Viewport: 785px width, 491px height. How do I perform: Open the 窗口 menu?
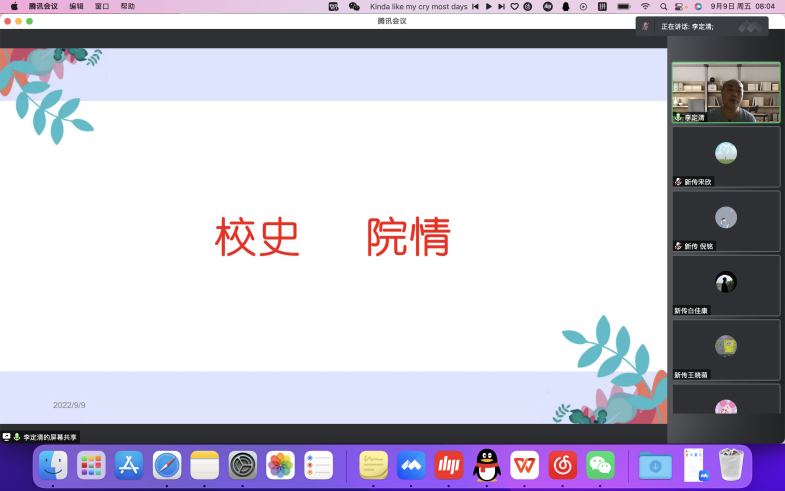[102, 6]
